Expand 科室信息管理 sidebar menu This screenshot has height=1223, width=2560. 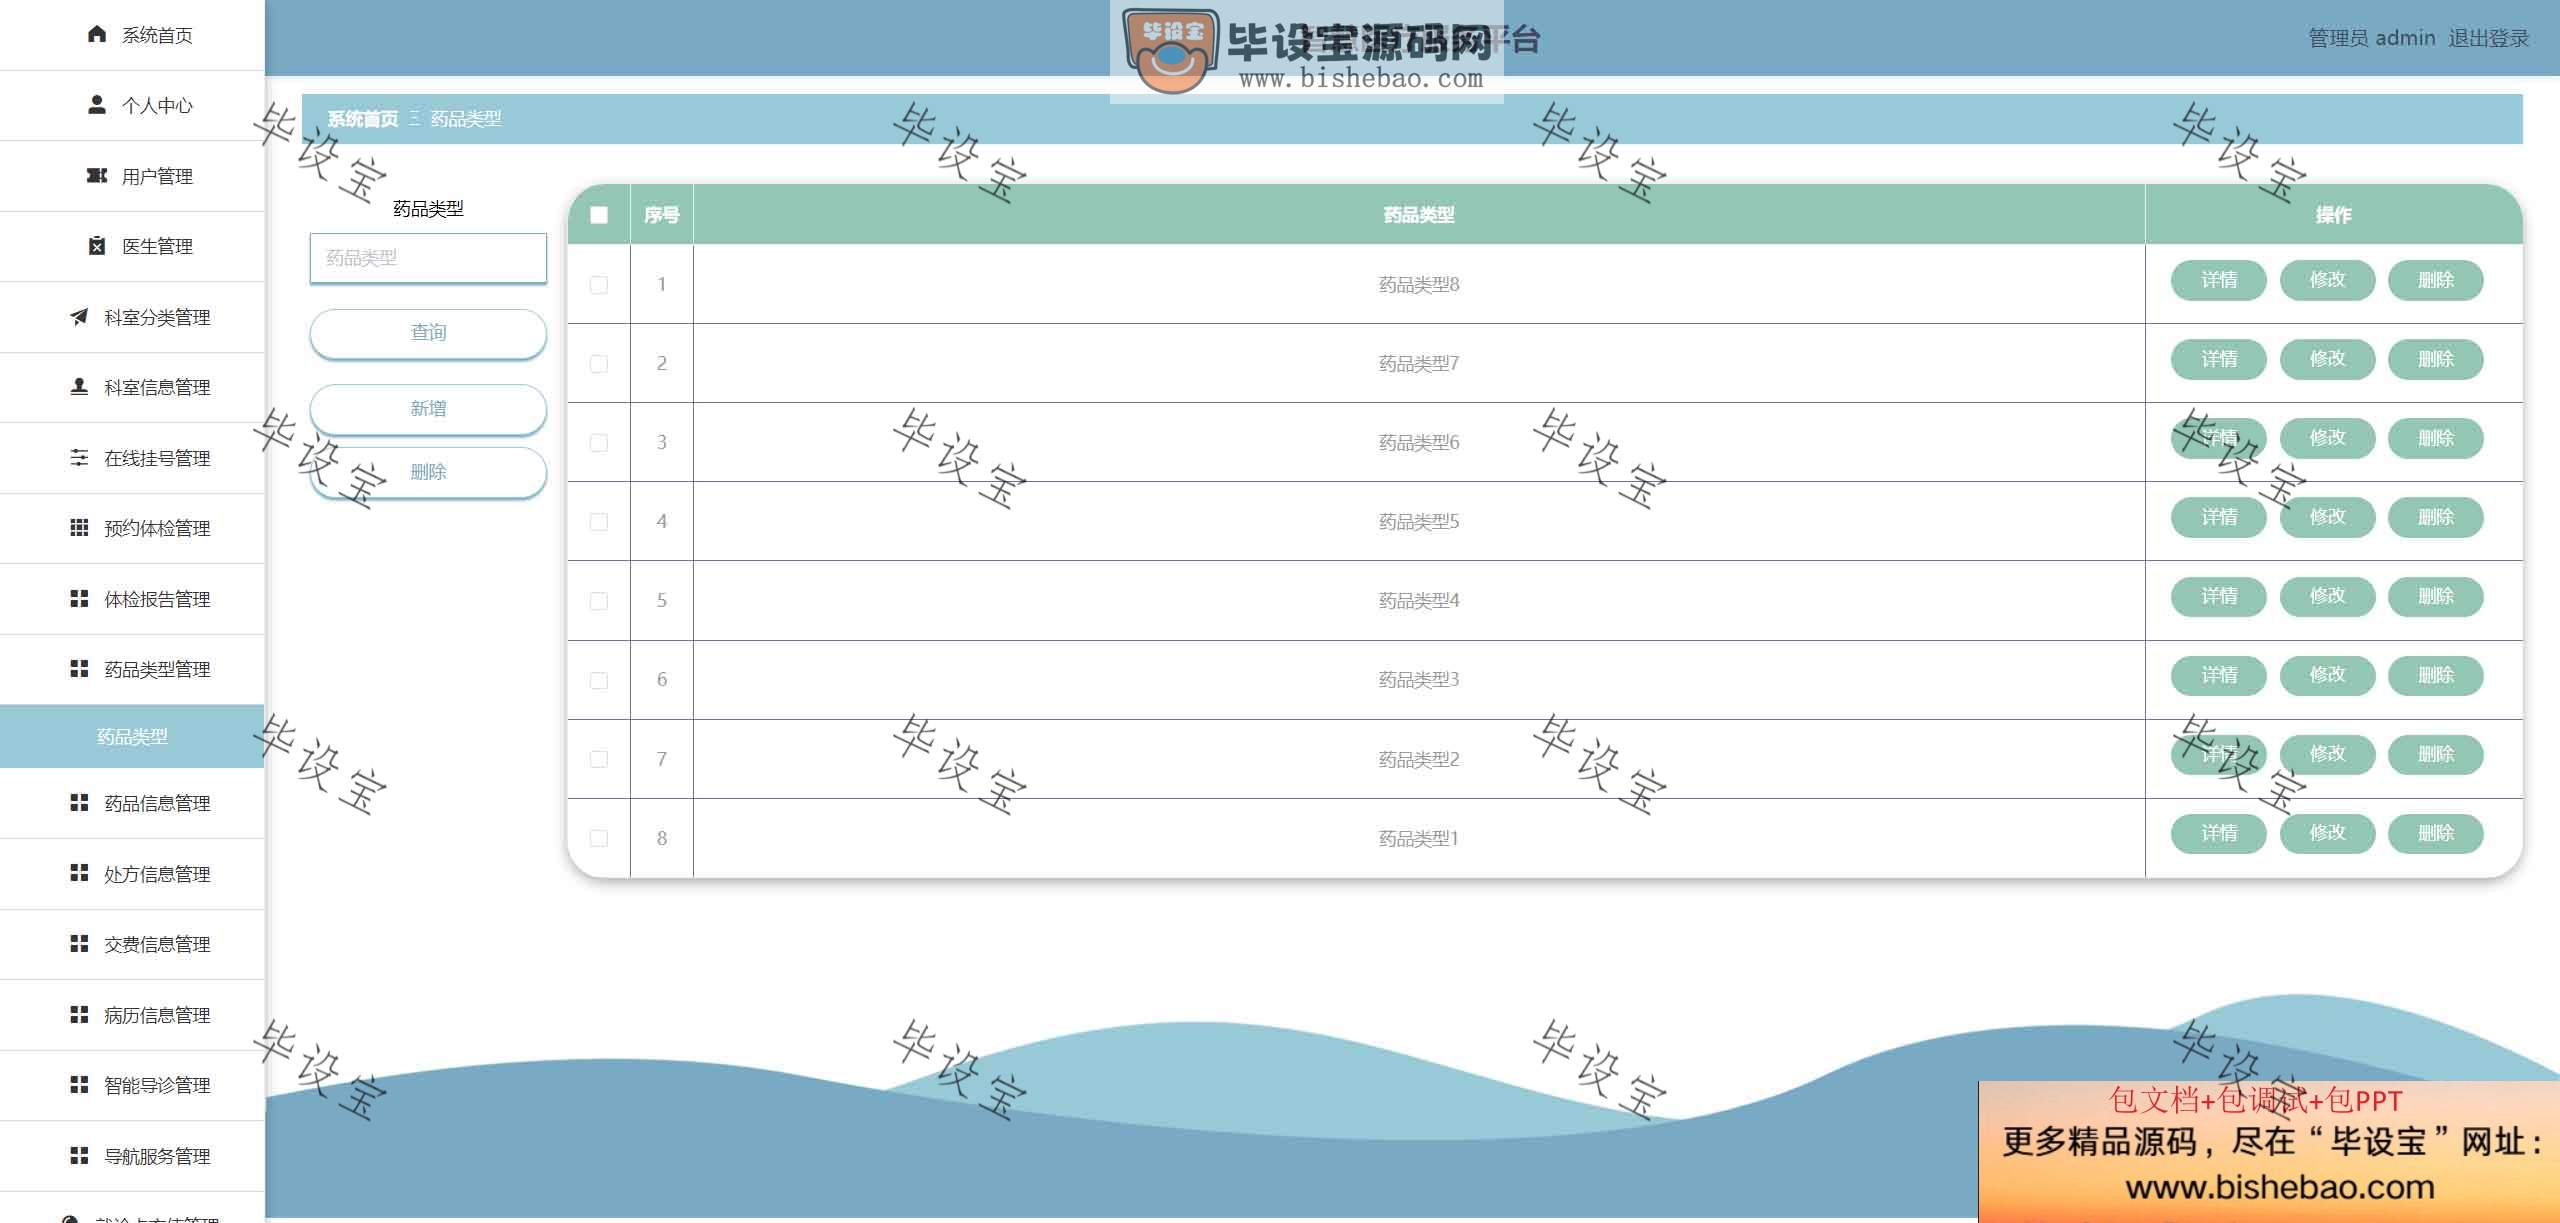pos(132,387)
